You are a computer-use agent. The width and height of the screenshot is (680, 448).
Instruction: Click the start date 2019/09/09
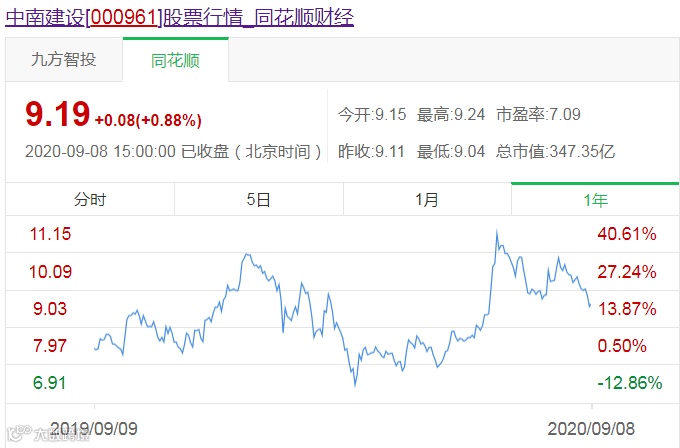click(94, 429)
